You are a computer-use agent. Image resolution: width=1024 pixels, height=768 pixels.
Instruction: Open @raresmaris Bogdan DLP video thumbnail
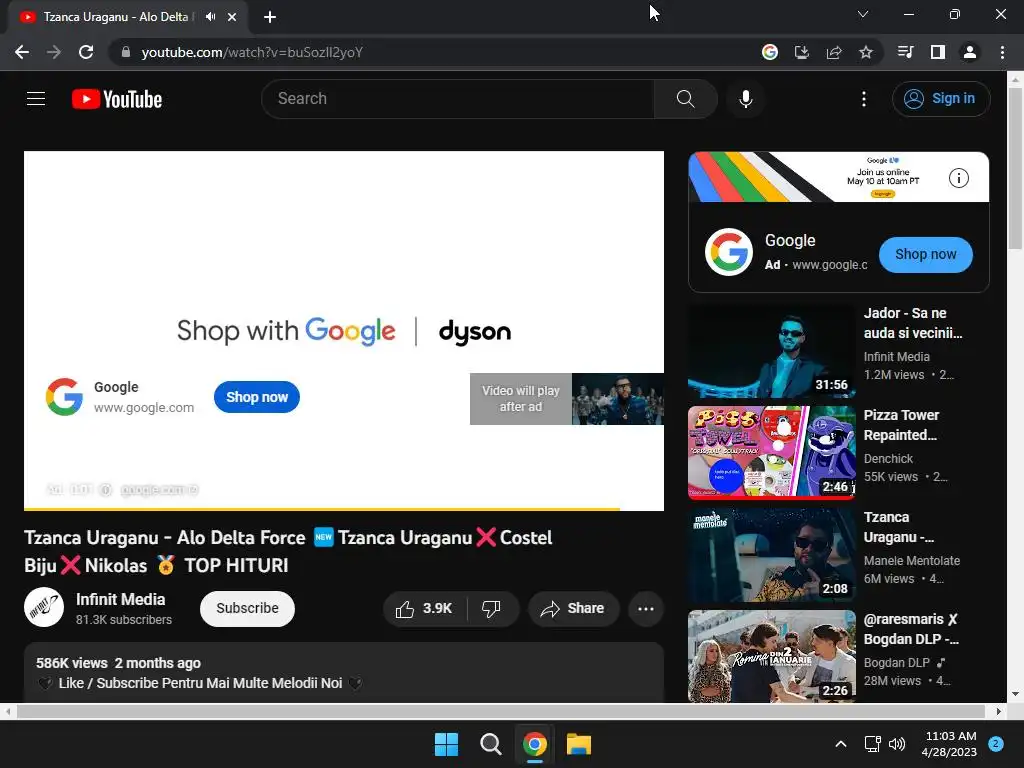(x=771, y=656)
